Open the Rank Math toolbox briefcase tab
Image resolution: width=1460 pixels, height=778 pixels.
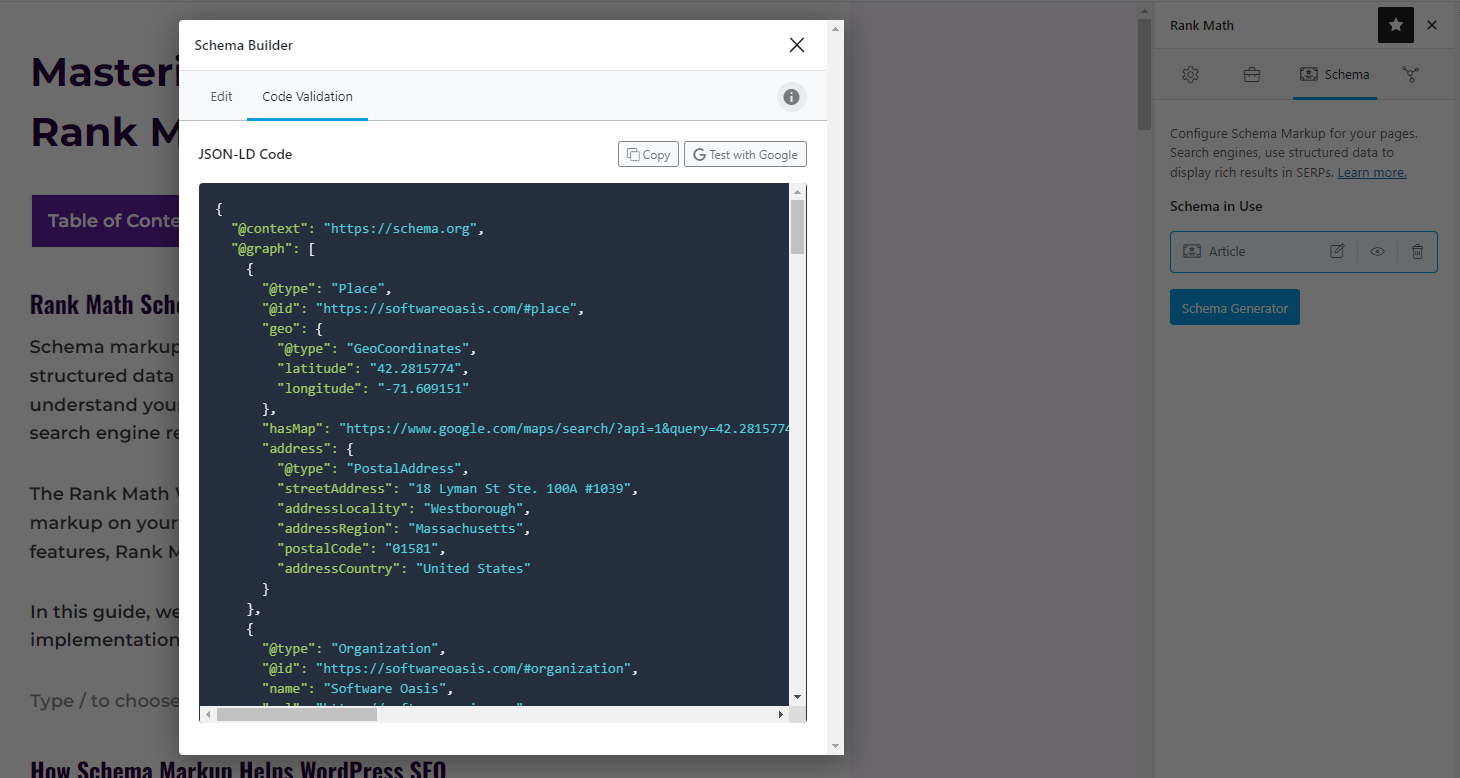tap(1251, 74)
